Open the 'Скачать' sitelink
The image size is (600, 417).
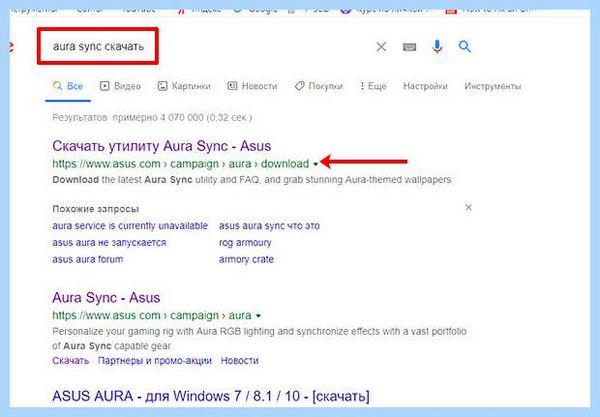coord(70,360)
